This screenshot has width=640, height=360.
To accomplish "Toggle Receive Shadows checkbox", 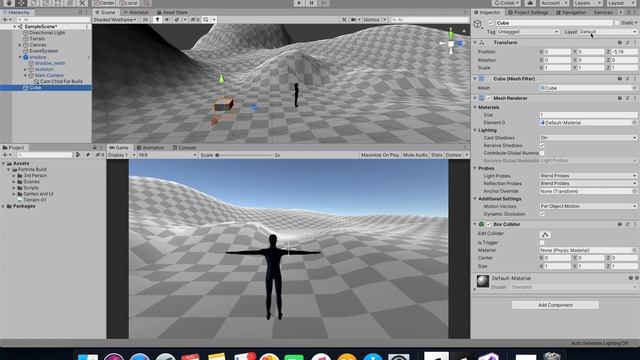I will [542, 145].
